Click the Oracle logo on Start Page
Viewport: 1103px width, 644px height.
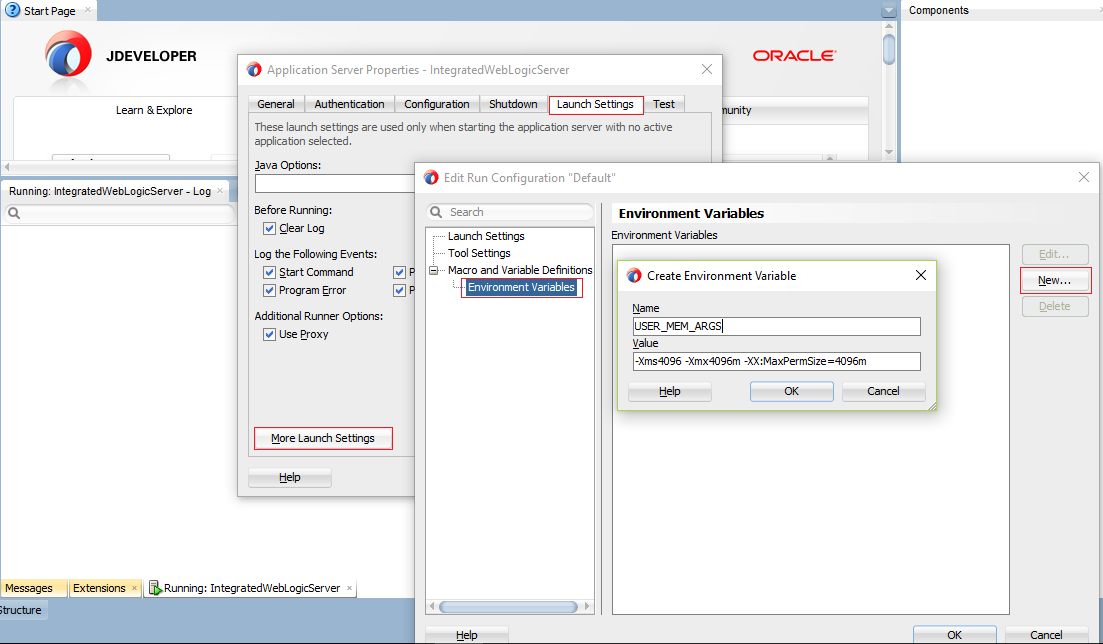[794, 56]
